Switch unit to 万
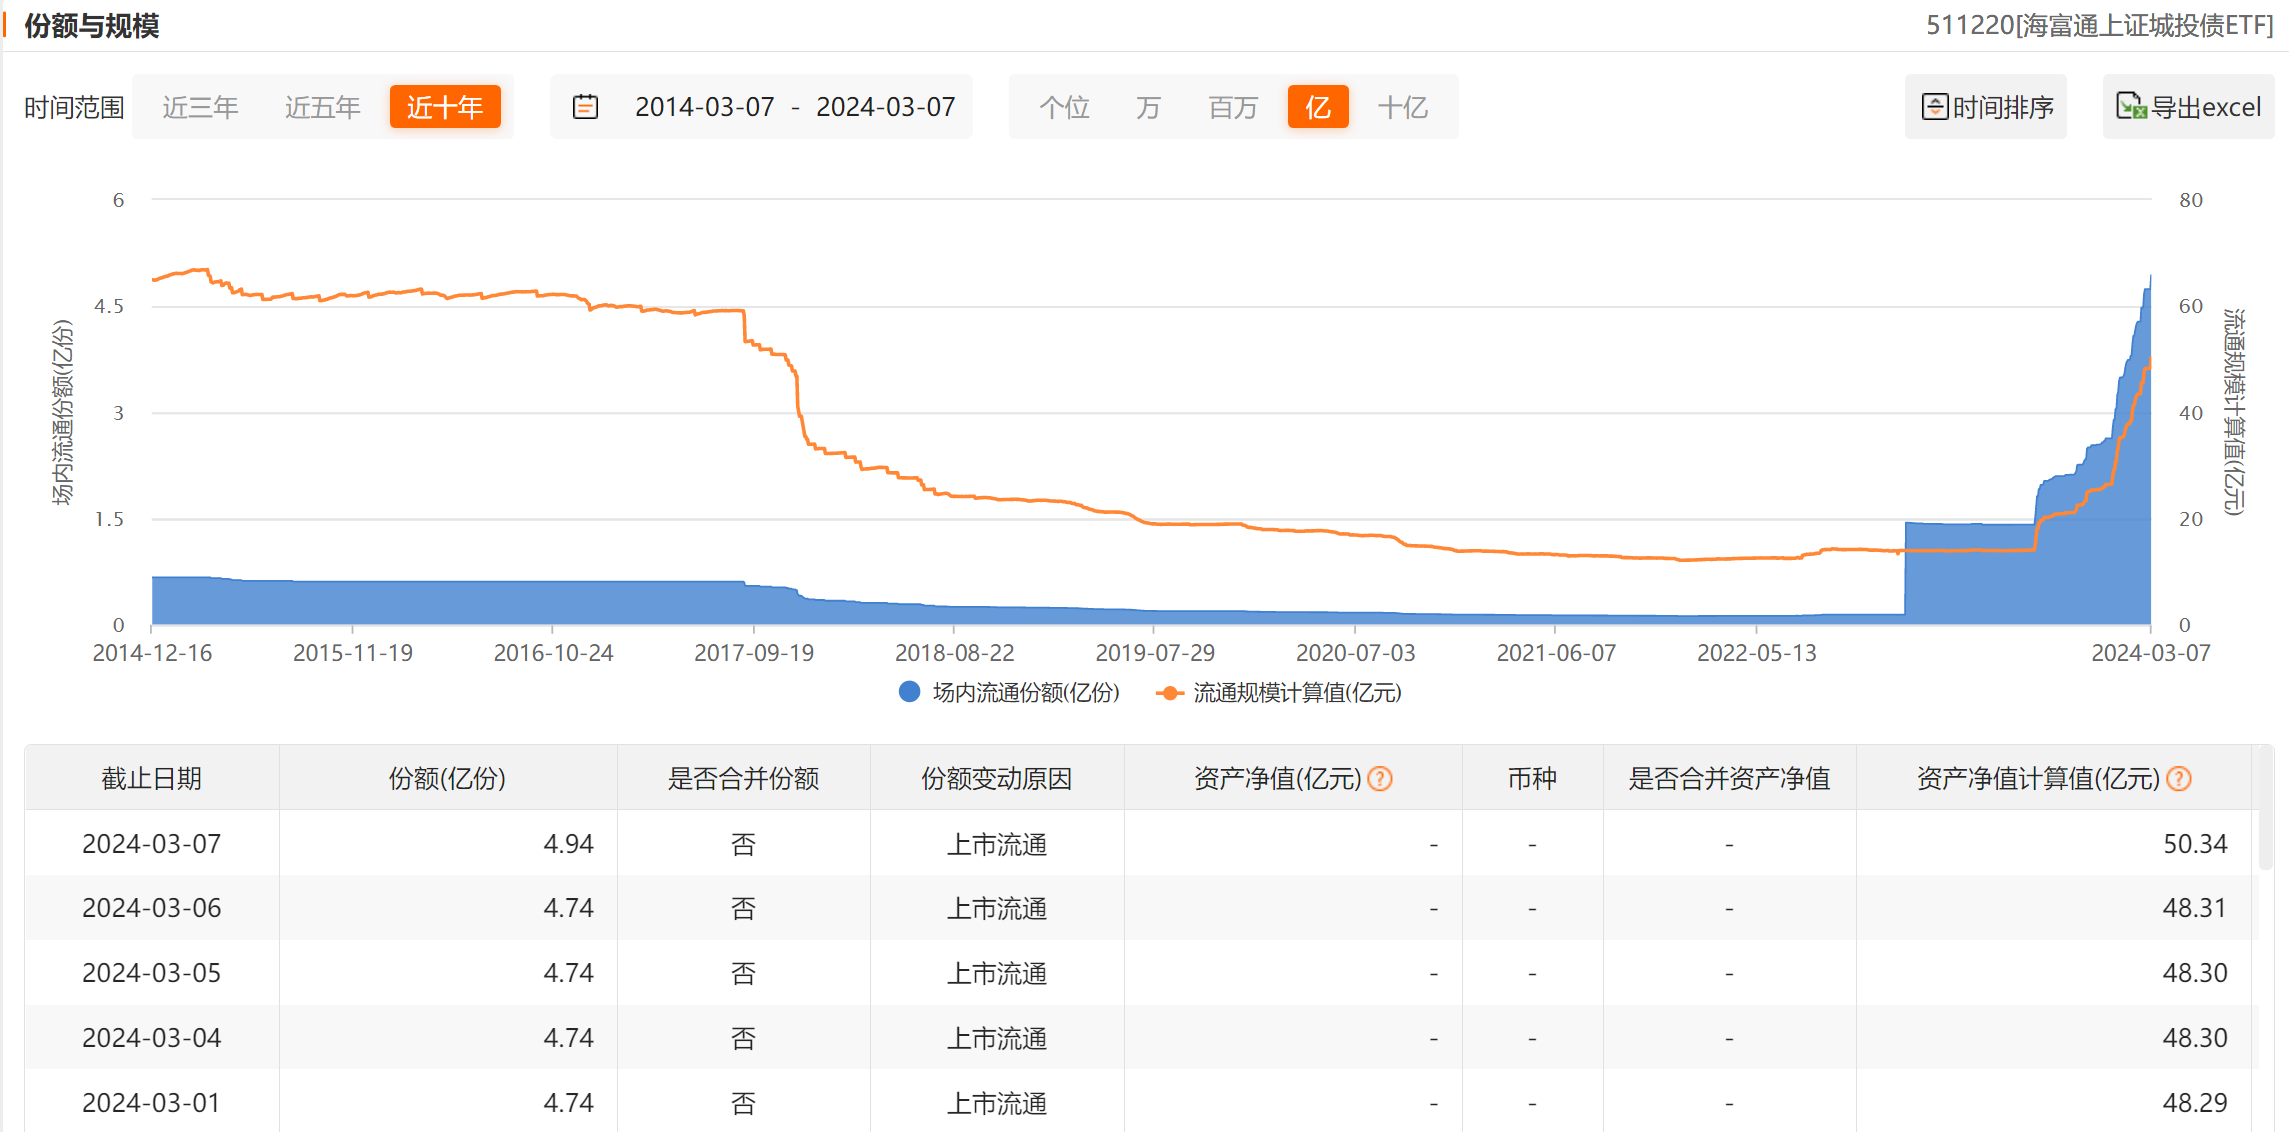Viewport: 2289px width, 1132px height. pyautogui.click(x=1148, y=107)
